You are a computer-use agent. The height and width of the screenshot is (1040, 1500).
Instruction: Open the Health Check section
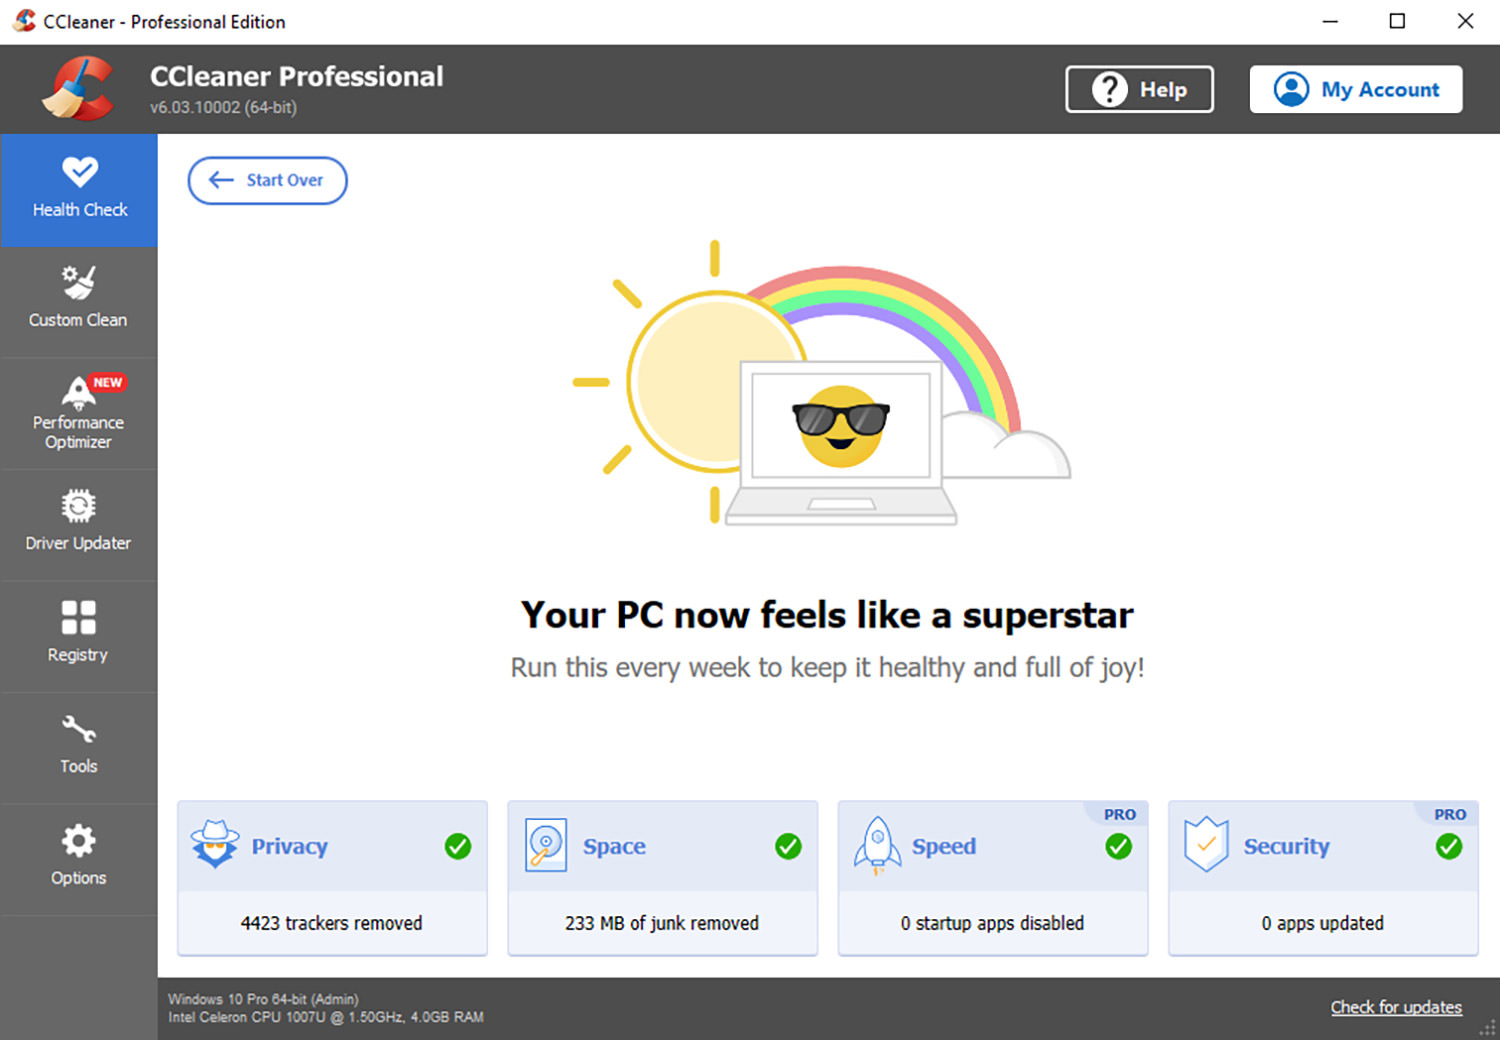[x=79, y=190]
